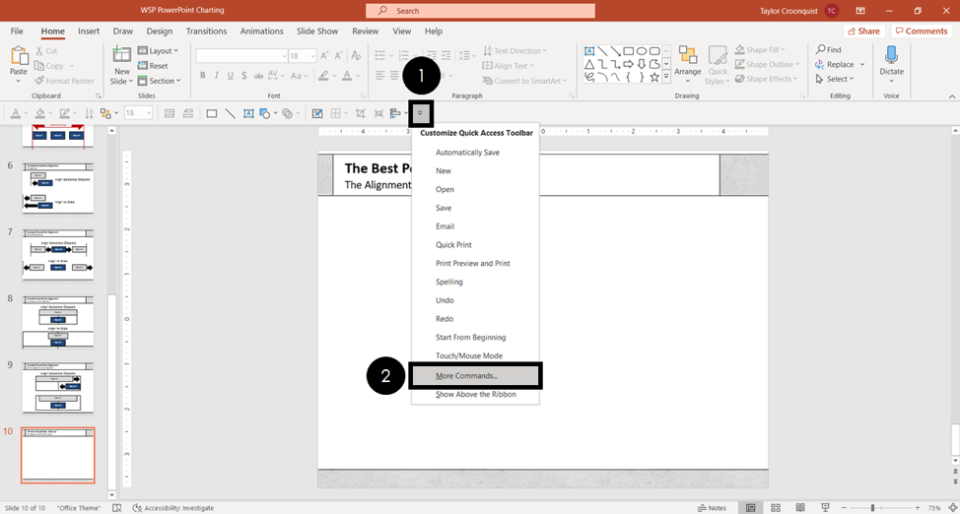Image resolution: width=960 pixels, height=514 pixels.
Task: Click Accessibility: Investigate in status bar
Action: [x=173, y=508]
